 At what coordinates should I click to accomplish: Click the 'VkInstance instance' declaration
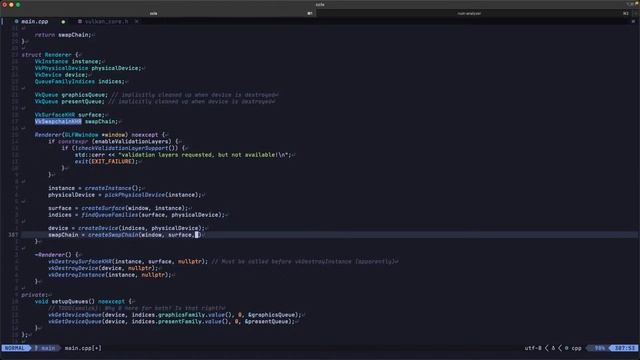coord(68,61)
